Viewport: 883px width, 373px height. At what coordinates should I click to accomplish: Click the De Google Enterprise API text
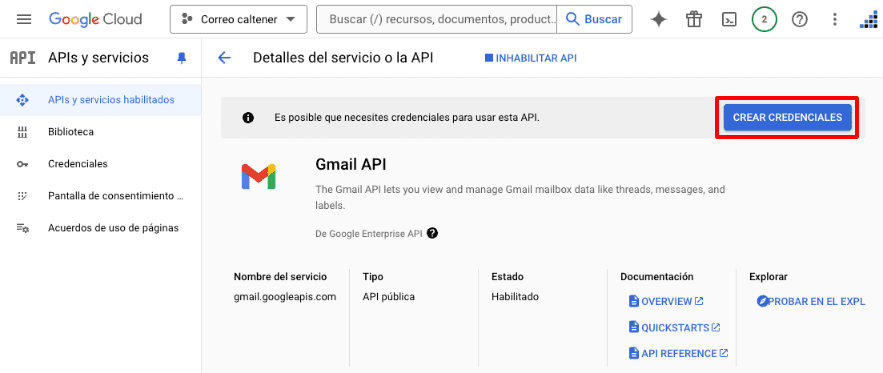[369, 233]
